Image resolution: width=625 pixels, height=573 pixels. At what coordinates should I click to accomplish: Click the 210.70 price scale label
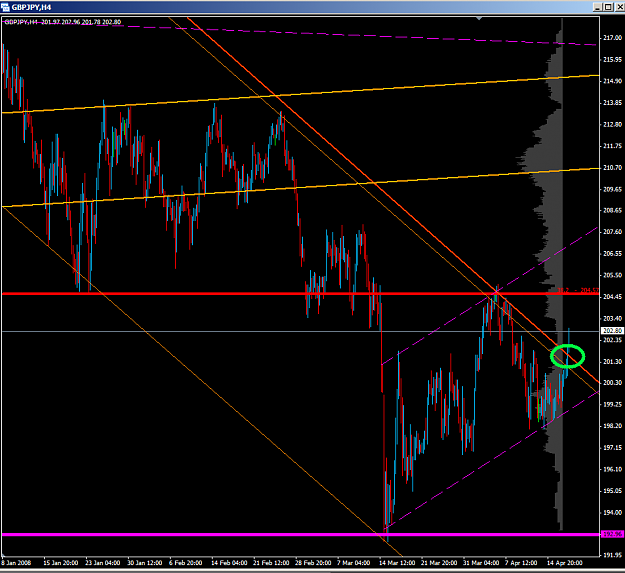[x=612, y=167]
